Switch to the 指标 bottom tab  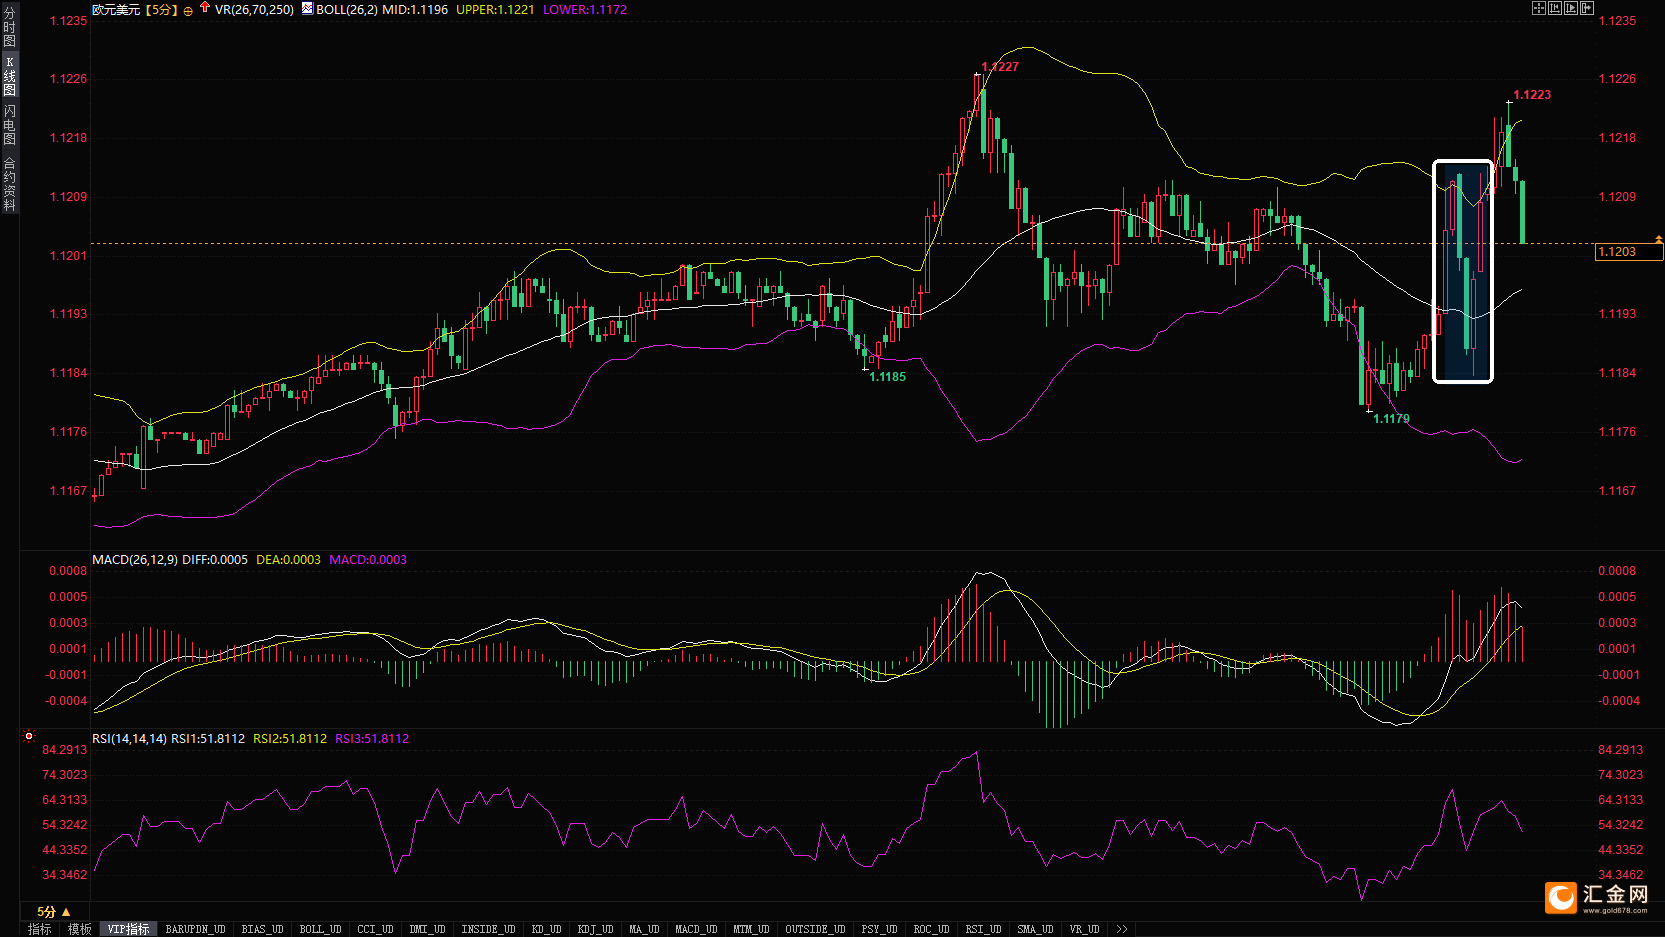pyautogui.click(x=40, y=929)
